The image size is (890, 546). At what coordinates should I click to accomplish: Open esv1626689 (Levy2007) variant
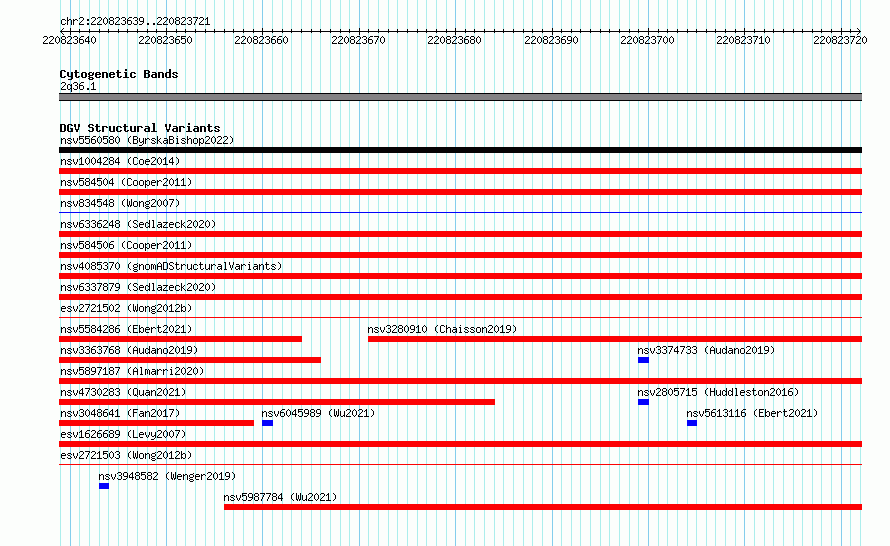[x=123, y=434]
